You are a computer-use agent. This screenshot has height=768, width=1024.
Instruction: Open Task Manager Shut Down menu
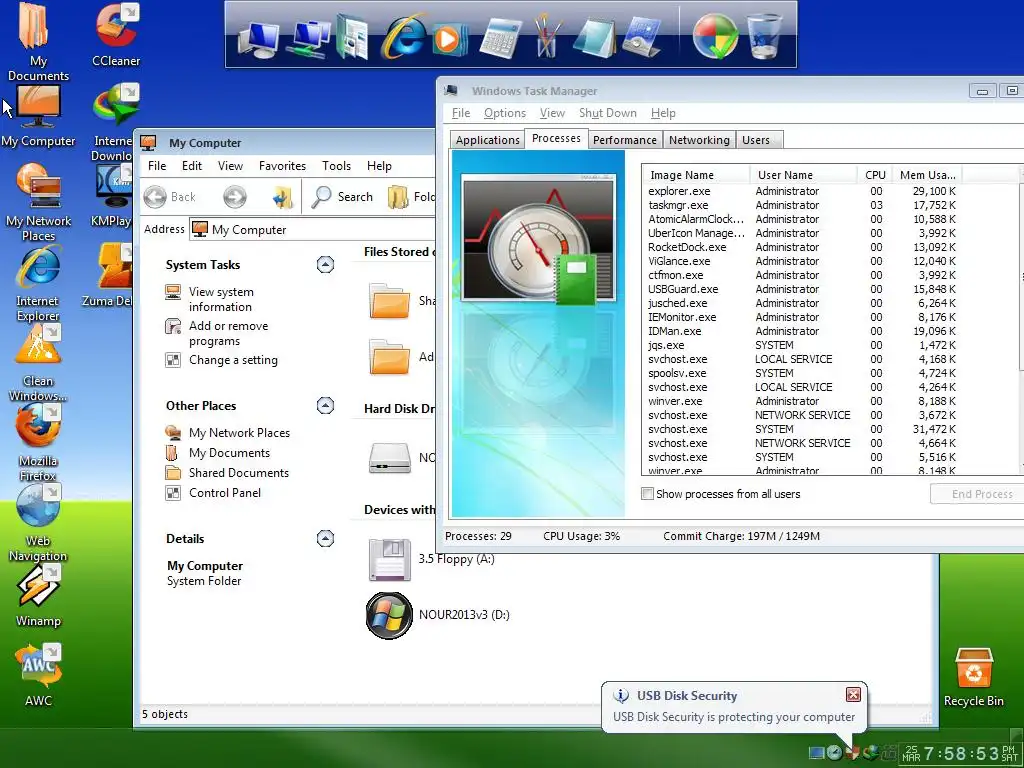point(607,113)
